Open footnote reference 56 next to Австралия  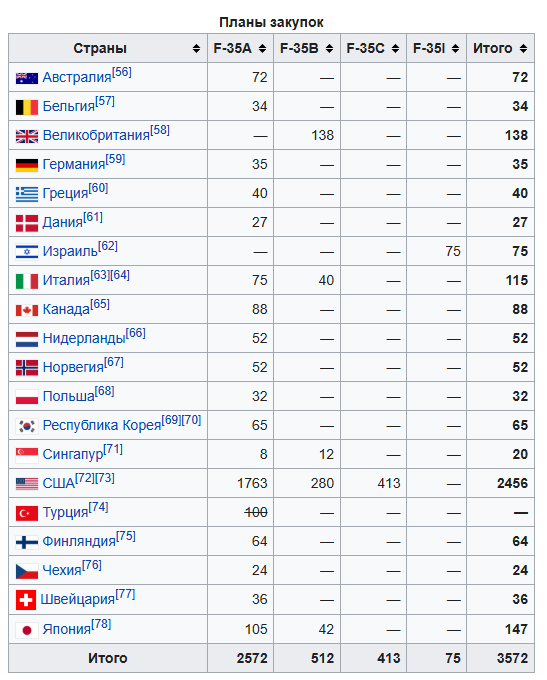(x=121, y=72)
